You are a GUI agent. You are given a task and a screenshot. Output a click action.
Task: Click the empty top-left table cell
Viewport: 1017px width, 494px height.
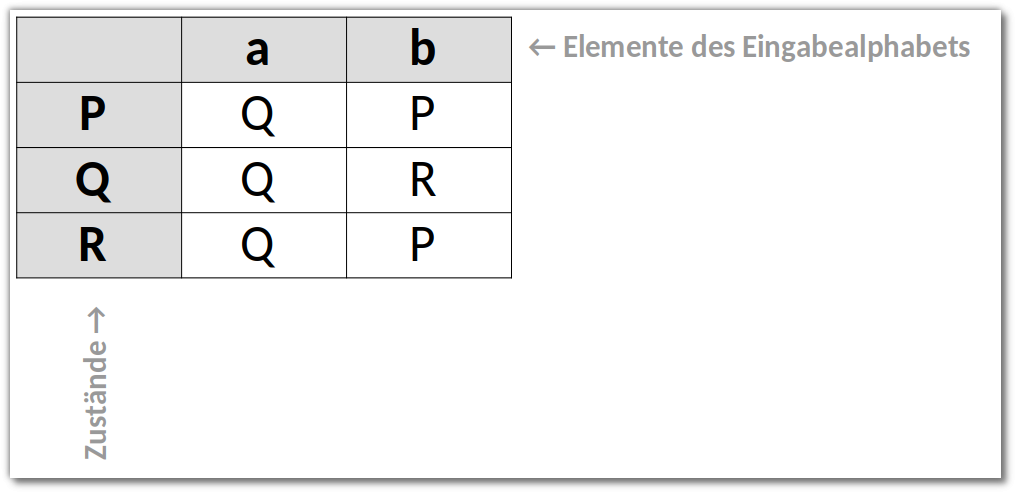pos(99,50)
